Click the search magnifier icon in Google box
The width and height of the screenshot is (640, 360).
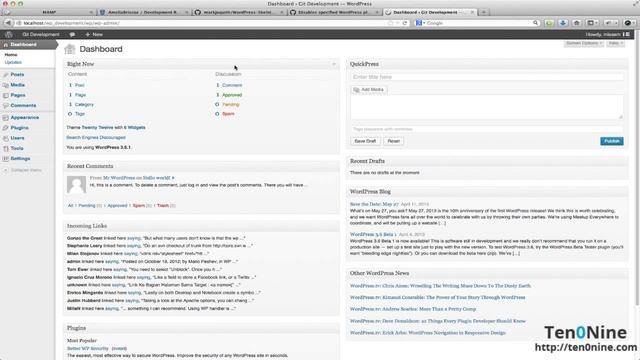coord(536,23)
